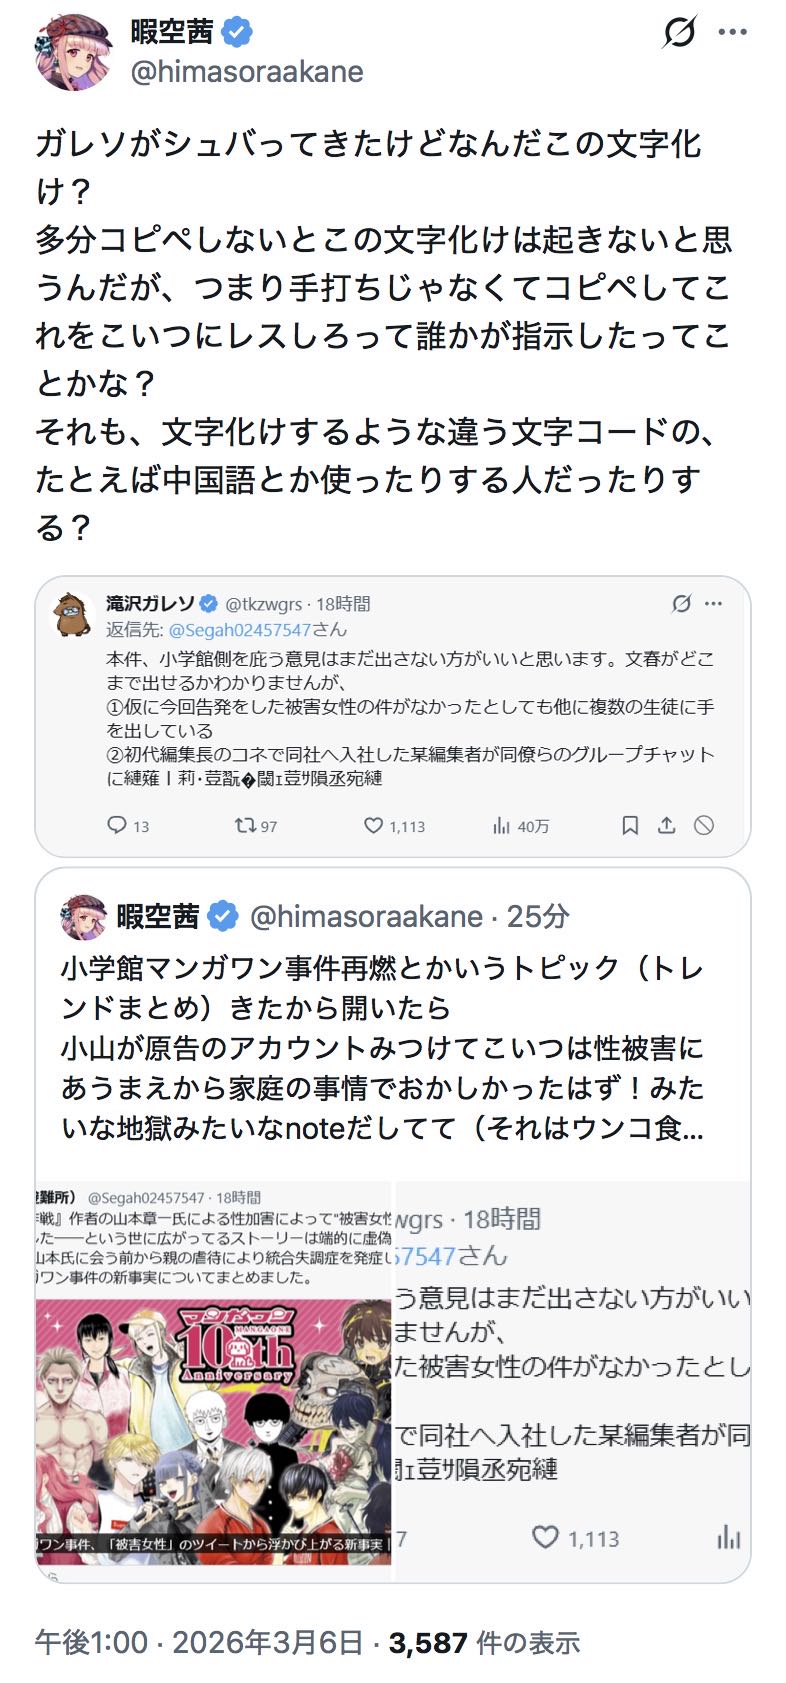The image size is (786, 1683).
Task: Click 暇空茜's profile avatar at the top
Action: pyautogui.click(x=72, y=52)
